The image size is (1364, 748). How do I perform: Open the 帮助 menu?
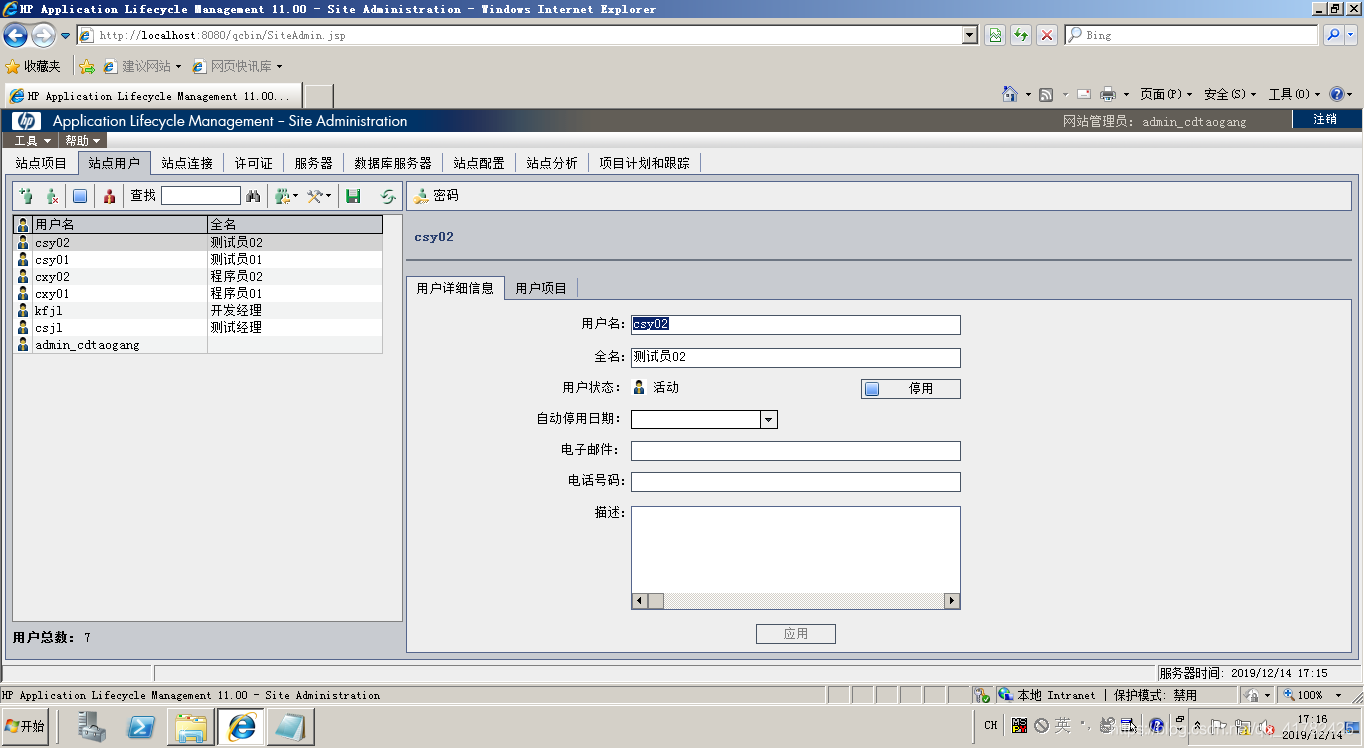pyautogui.click(x=83, y=141)
